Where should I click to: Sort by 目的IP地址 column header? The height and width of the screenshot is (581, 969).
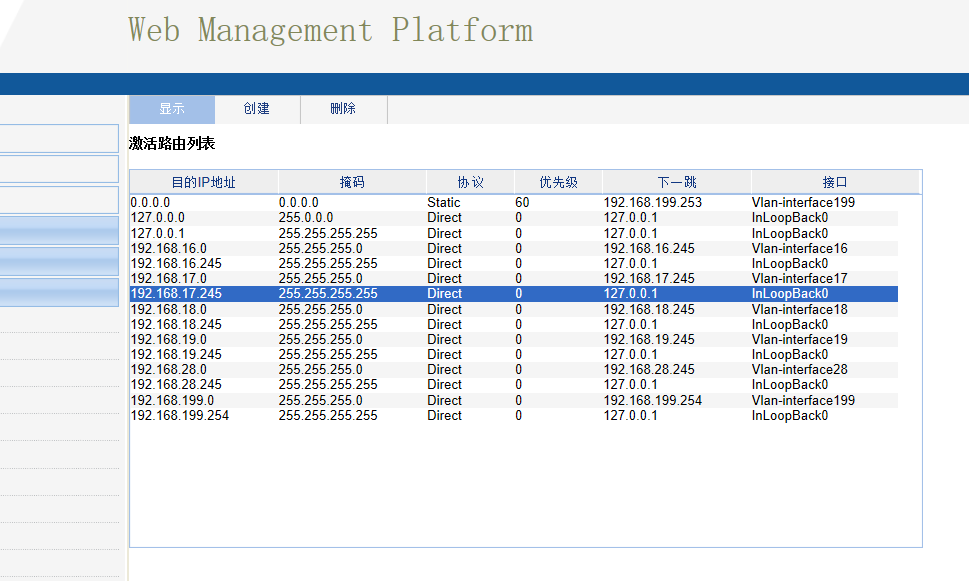(203, 182)
